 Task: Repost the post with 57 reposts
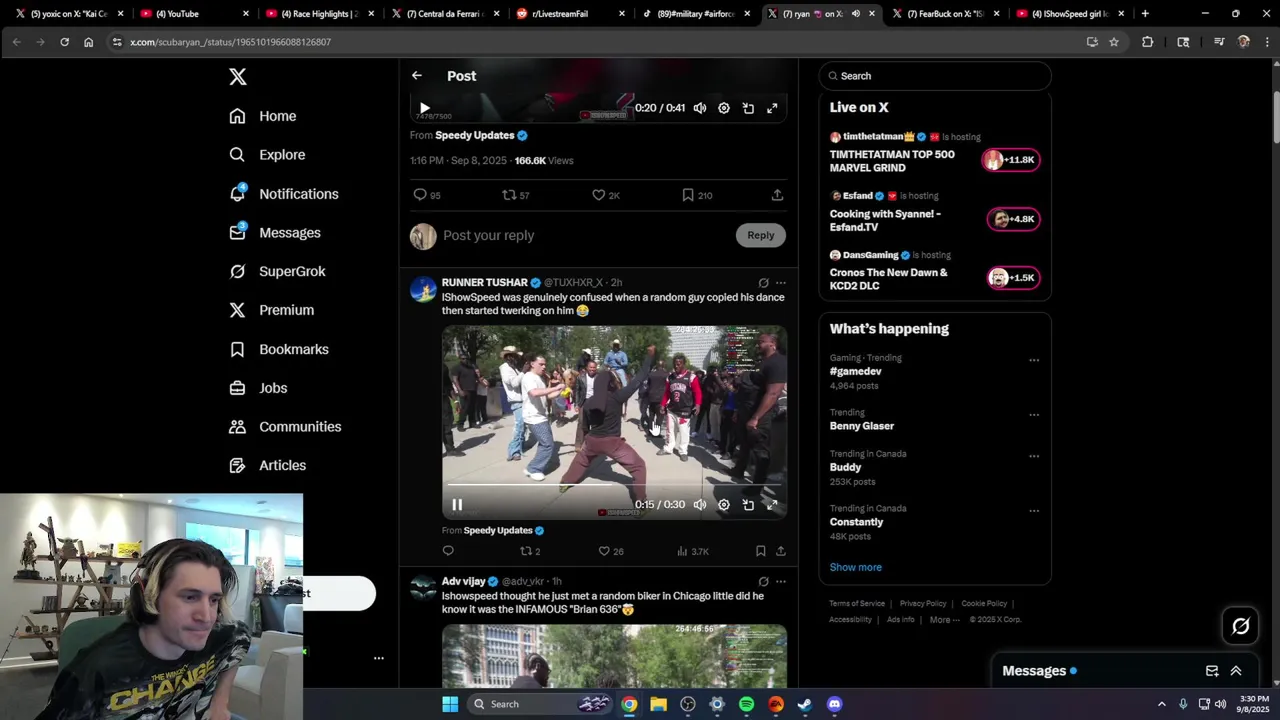pos(515,195)
